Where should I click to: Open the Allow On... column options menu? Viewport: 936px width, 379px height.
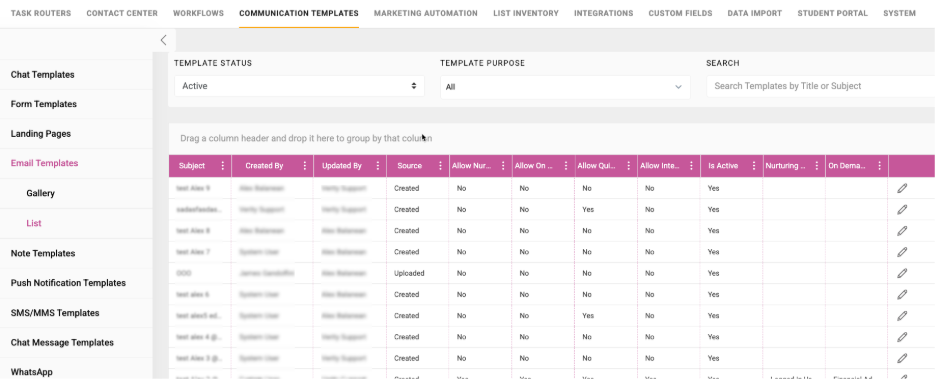[566, 166]
